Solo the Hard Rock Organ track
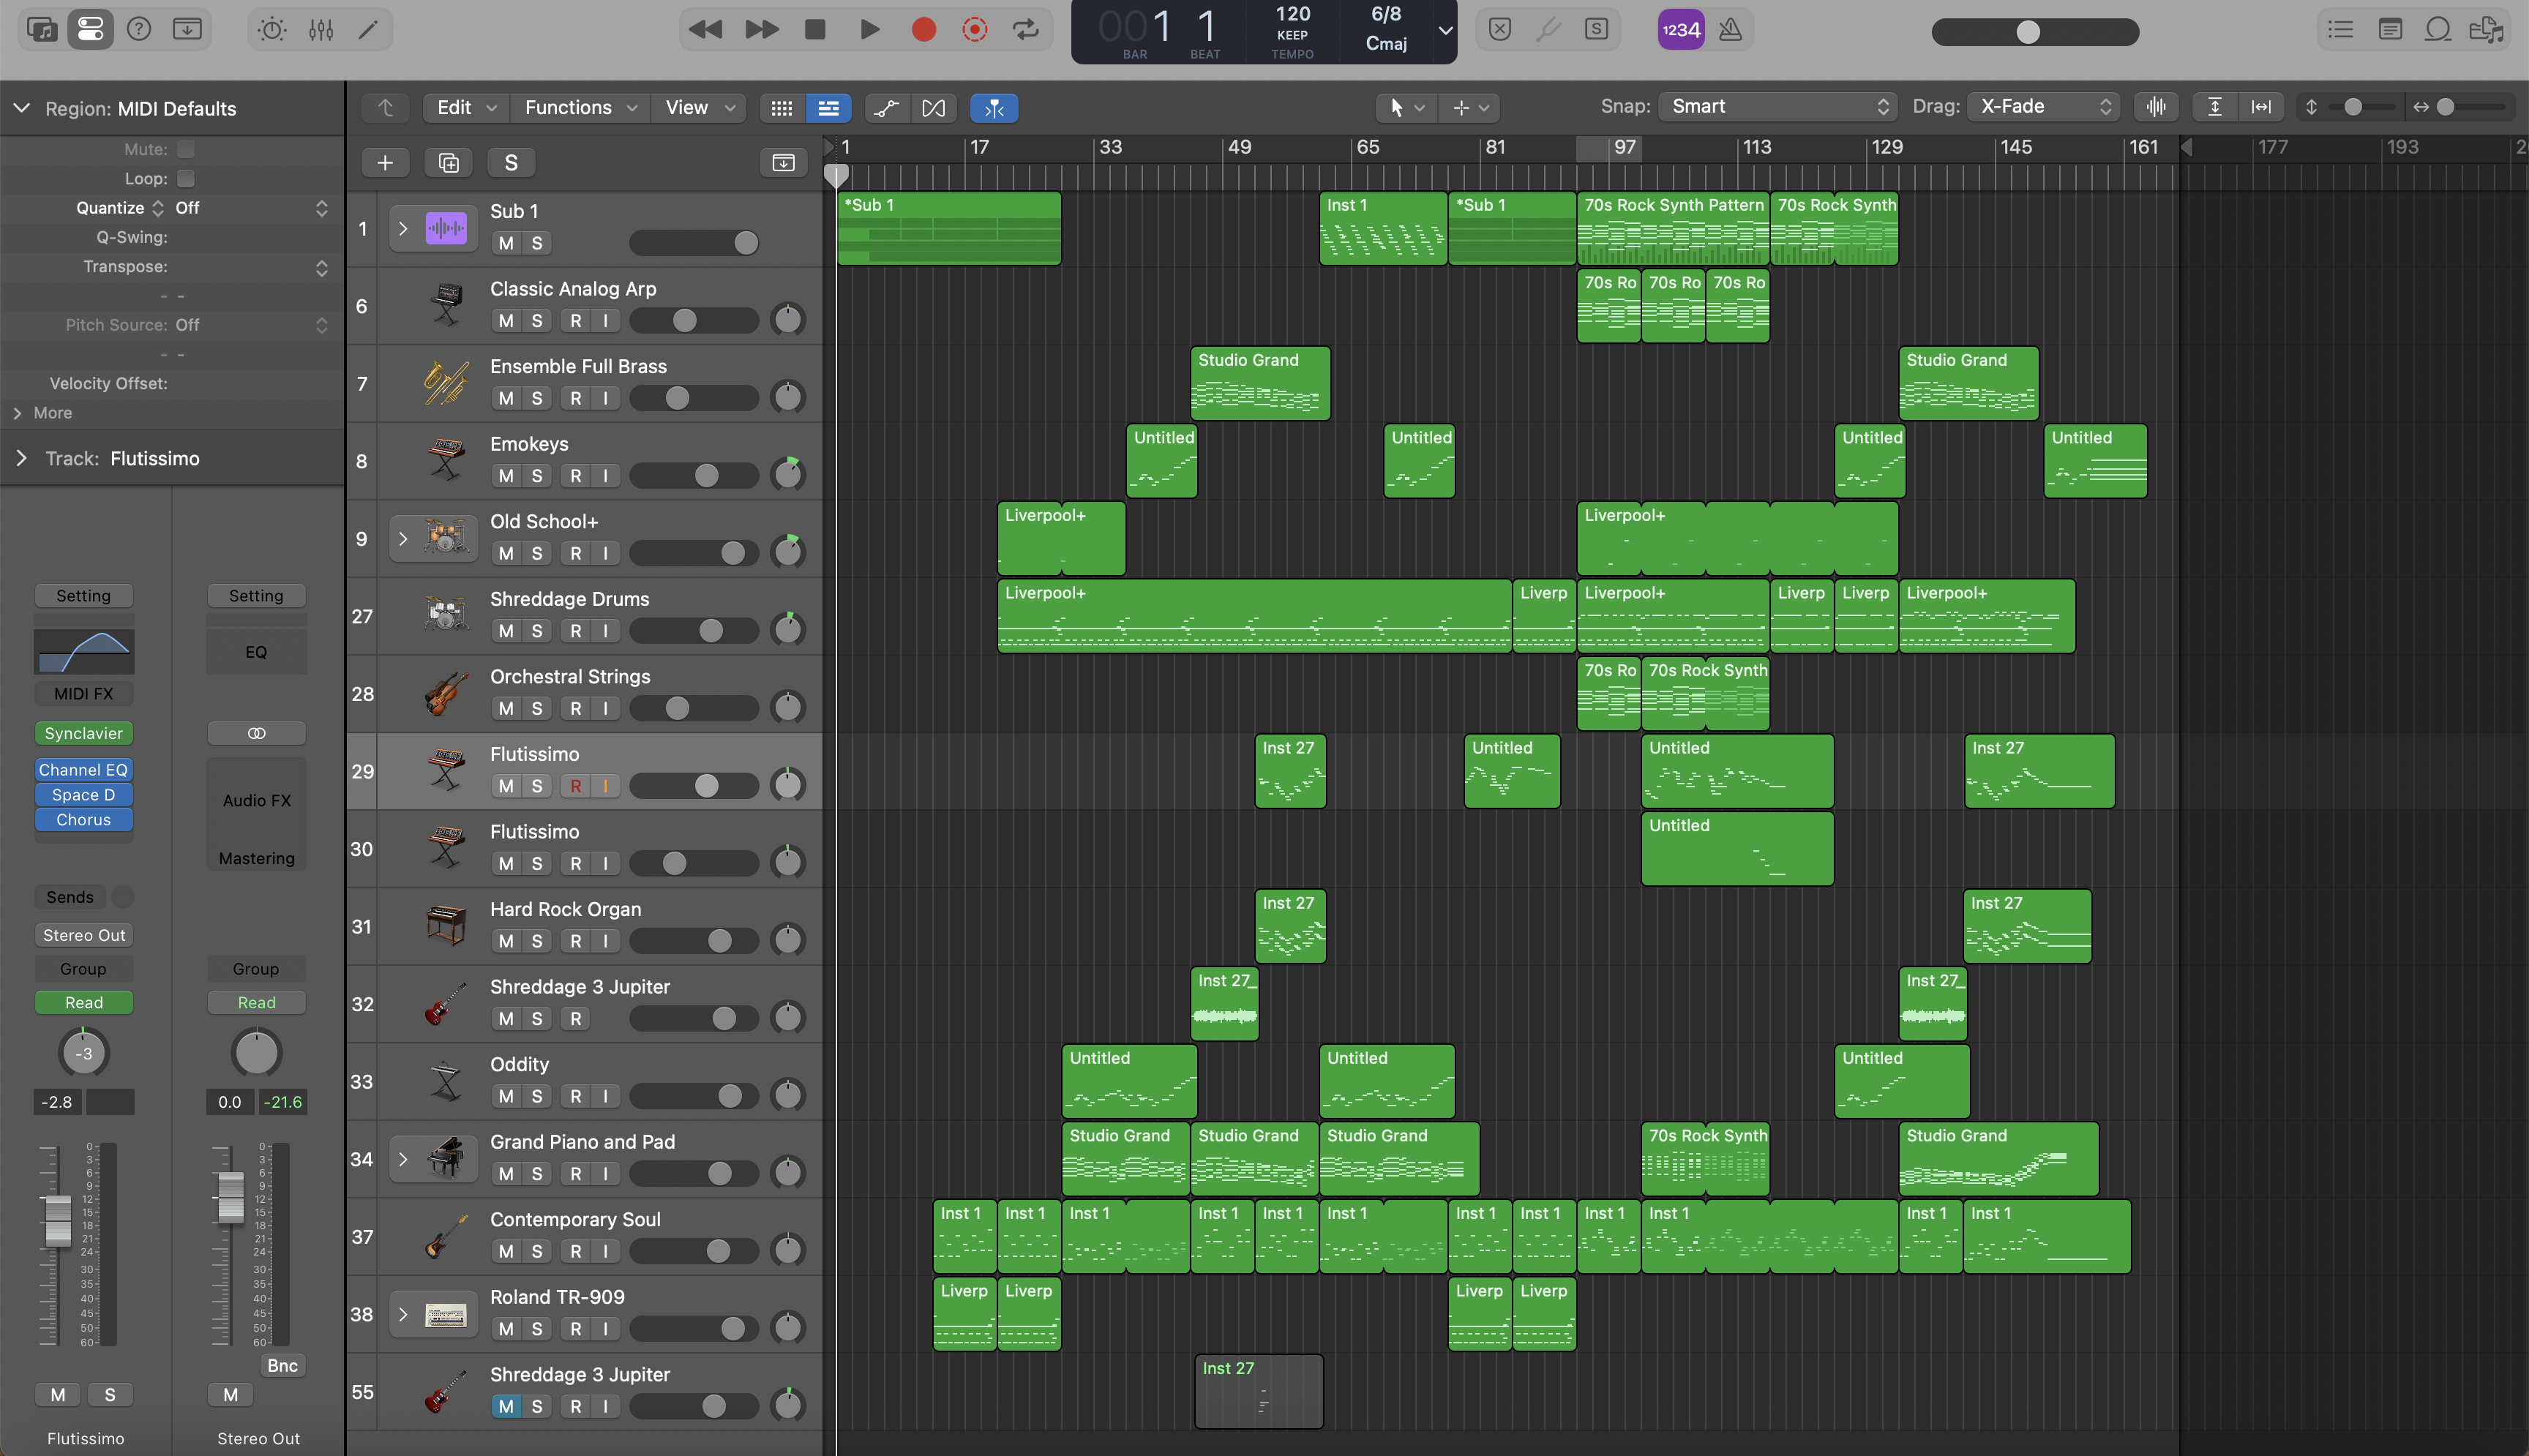This screenshot has width=2529, height=1456. pos(537,942)
